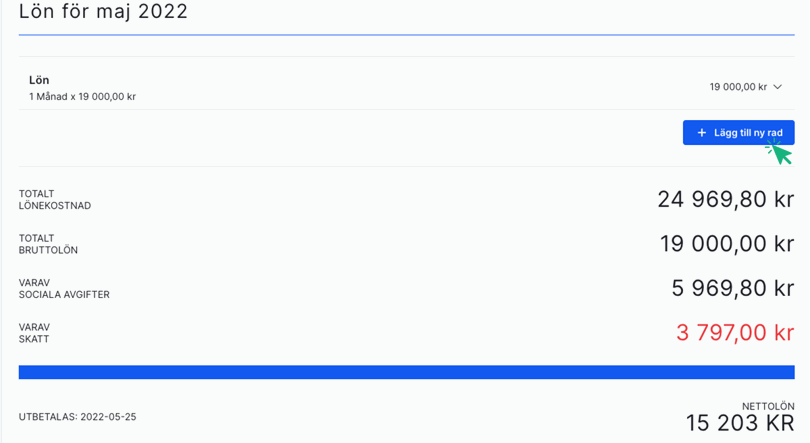
Task: Click the red skatt amount 3 797,00 kr
Action: point(734,333)
